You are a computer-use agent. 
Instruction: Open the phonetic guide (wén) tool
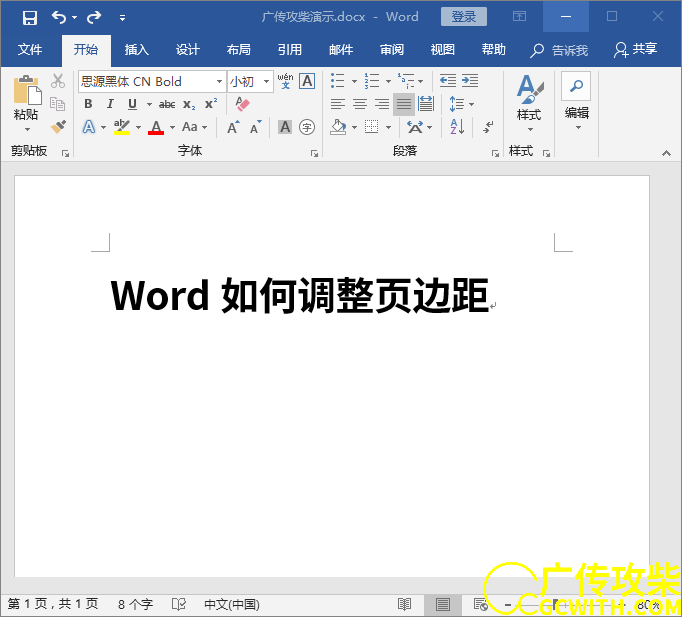[285, 81]
